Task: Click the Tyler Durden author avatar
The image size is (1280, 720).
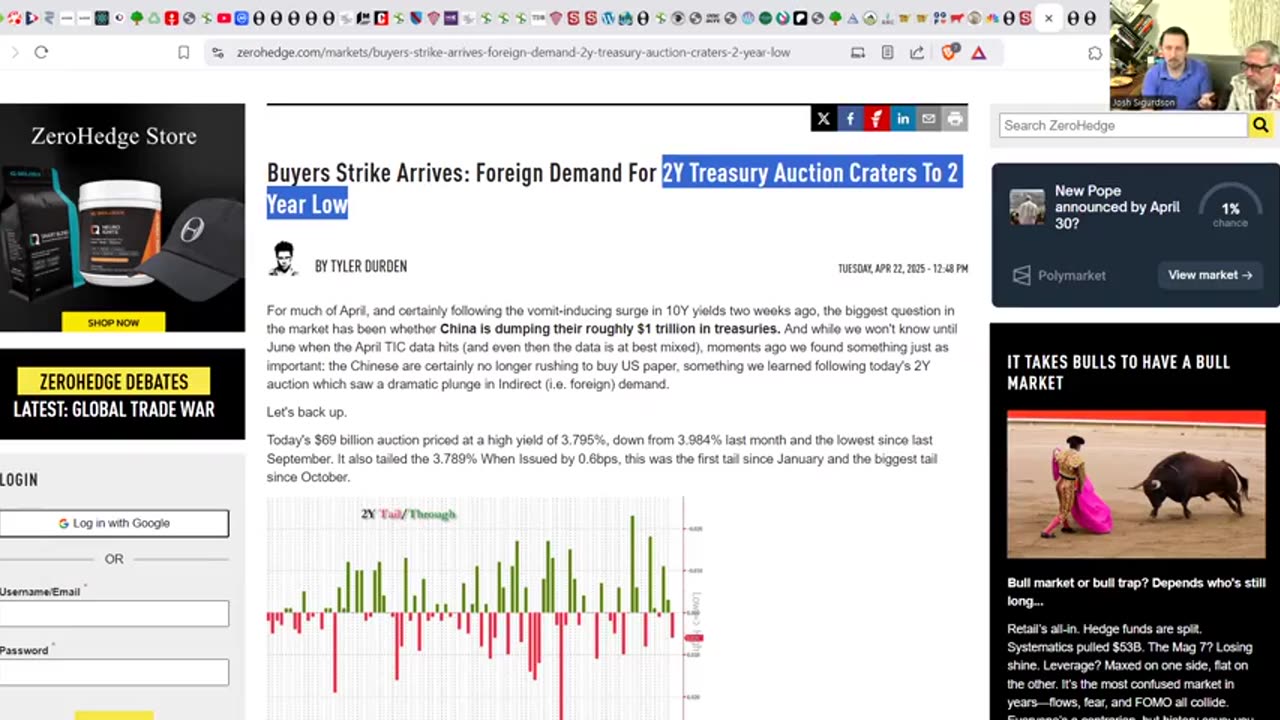Action: pos(284,259)
